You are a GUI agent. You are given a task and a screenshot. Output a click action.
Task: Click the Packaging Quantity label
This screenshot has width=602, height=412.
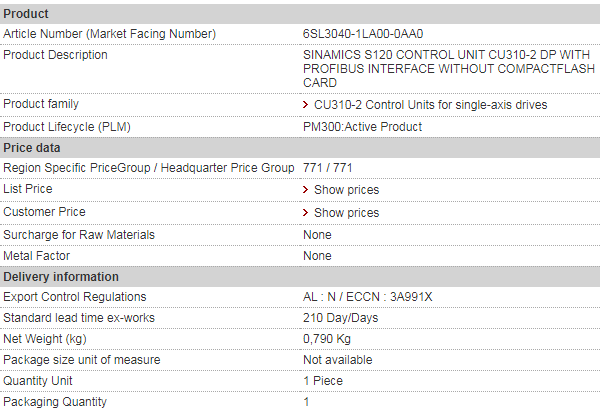[x=54, y=402]
